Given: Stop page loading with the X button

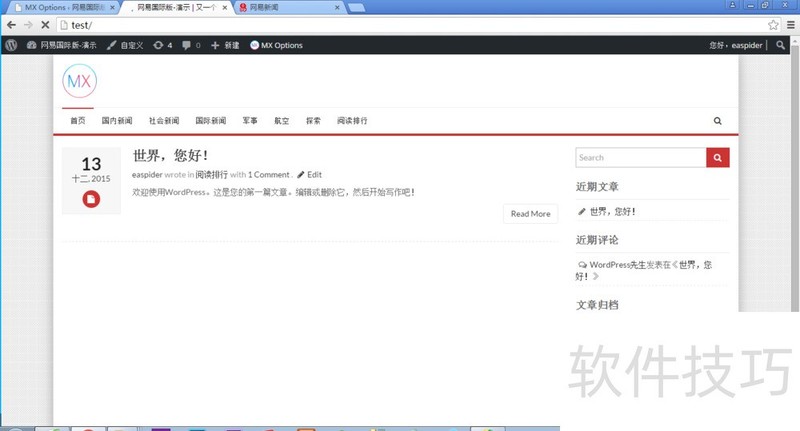Looking at the screenshot, I should pyautogui.click(x=45, y=24).
